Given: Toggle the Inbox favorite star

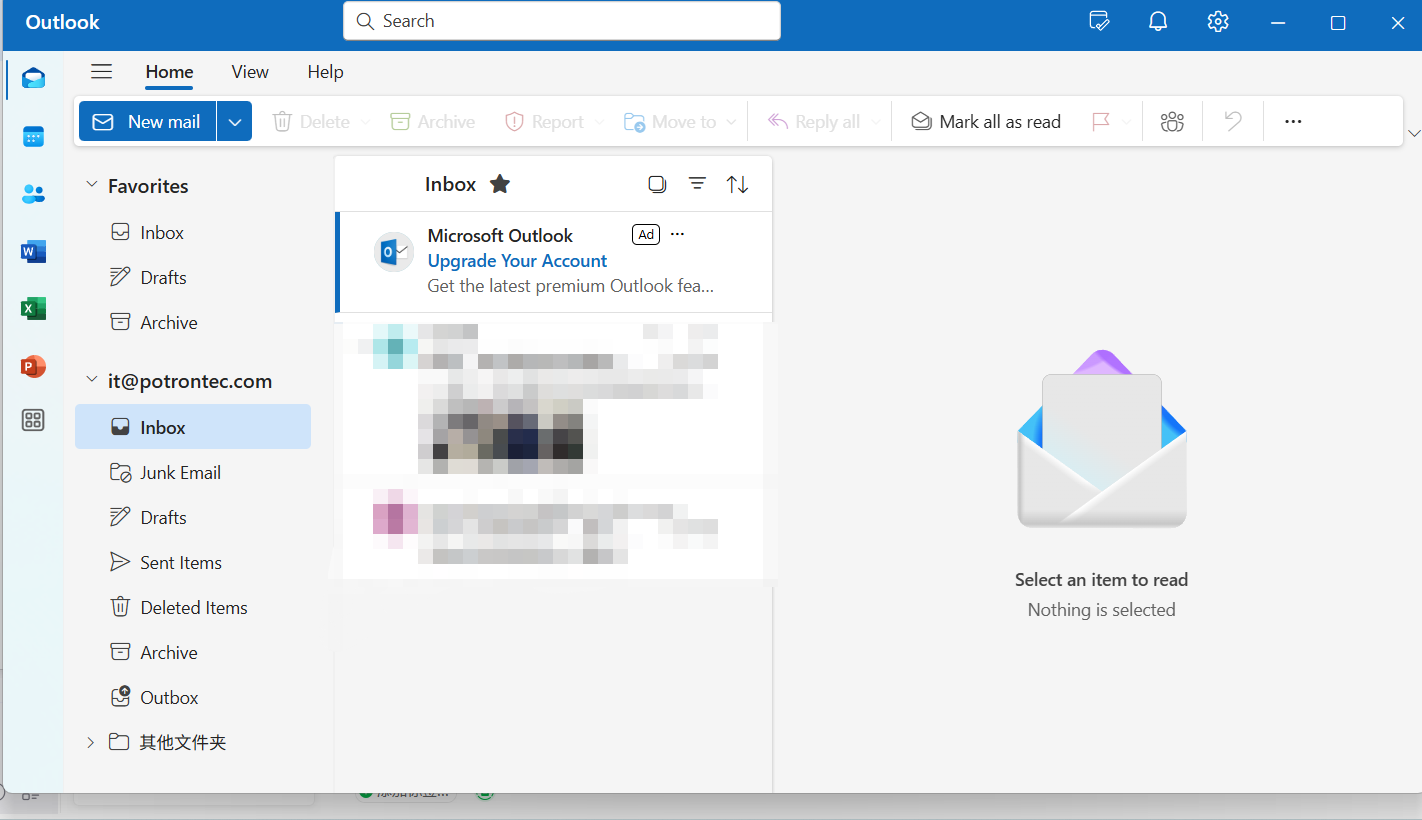Looking at the screenshot, I should 500,184.
